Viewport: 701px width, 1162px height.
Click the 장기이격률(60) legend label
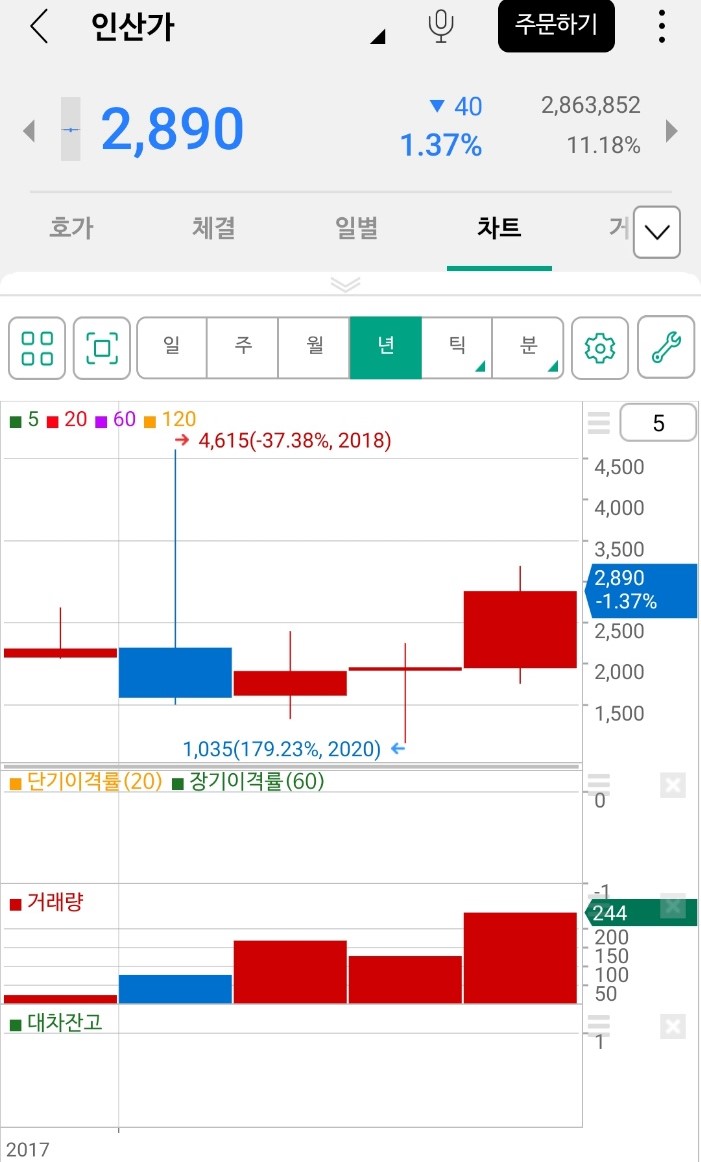point(249,782)
